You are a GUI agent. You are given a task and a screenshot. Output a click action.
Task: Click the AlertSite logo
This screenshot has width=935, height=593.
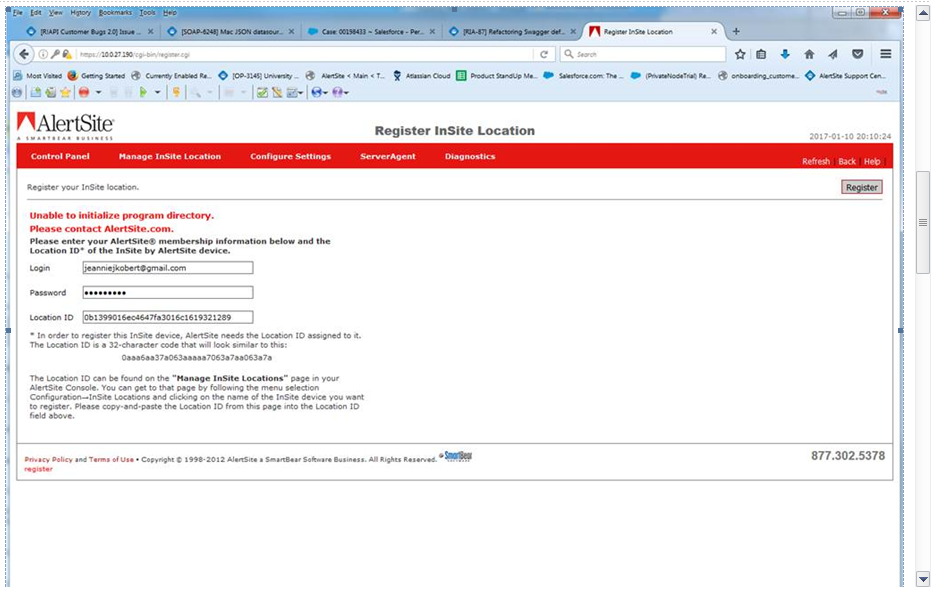65,126
